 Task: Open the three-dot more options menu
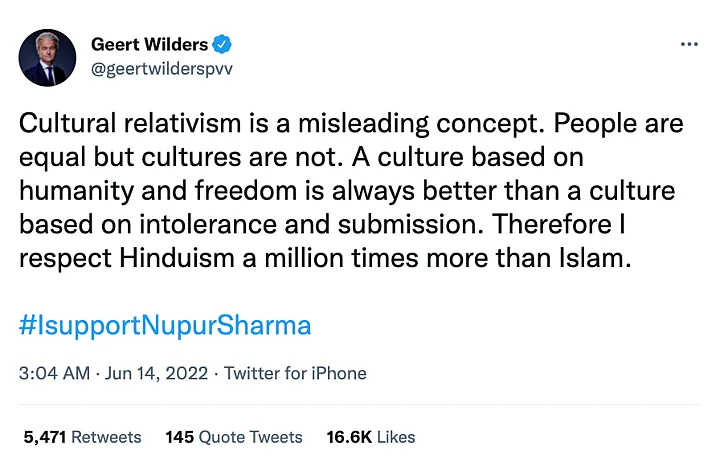pyautogui.click(x=689, y=45)
